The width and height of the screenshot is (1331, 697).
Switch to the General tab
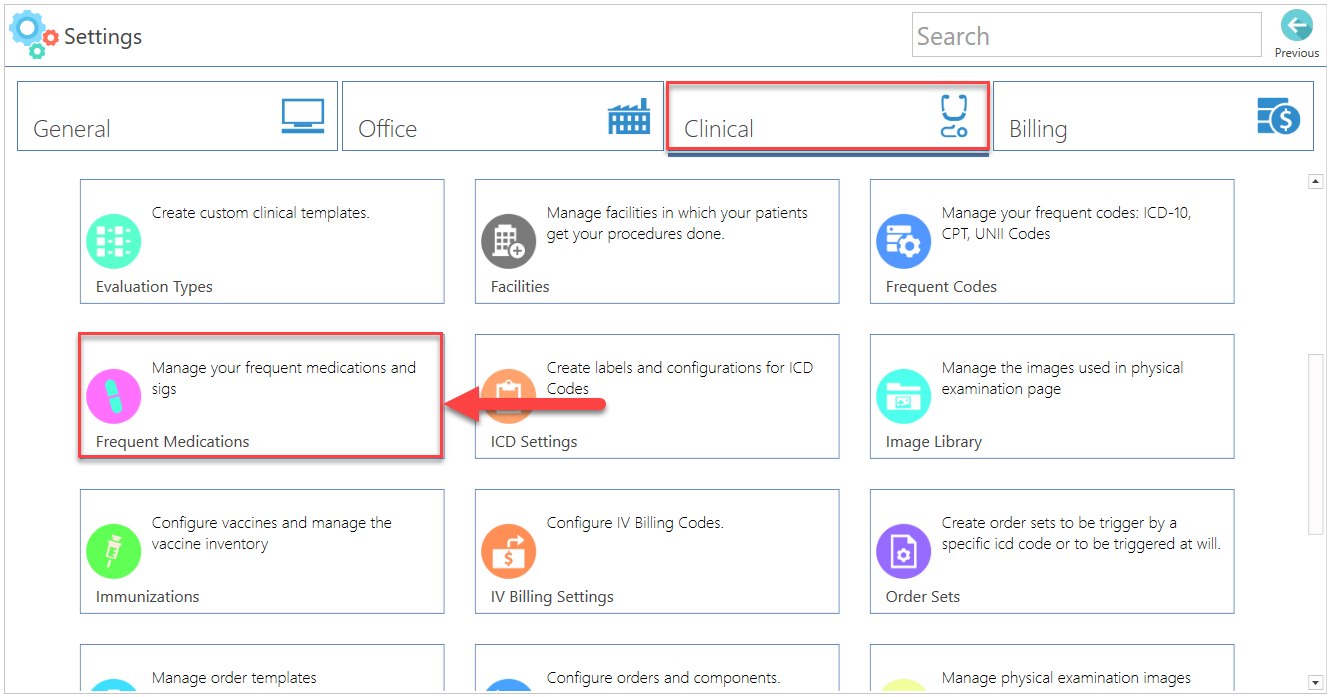coord(177,116)
